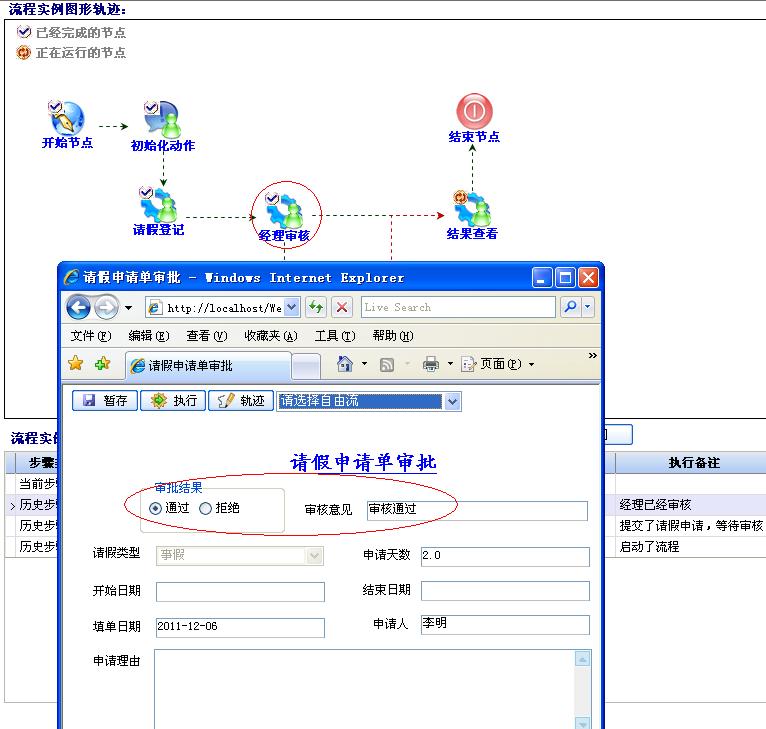The image size is (766, 729).
Task: Expand toolbar overflow chevron »
Action: 593,355
